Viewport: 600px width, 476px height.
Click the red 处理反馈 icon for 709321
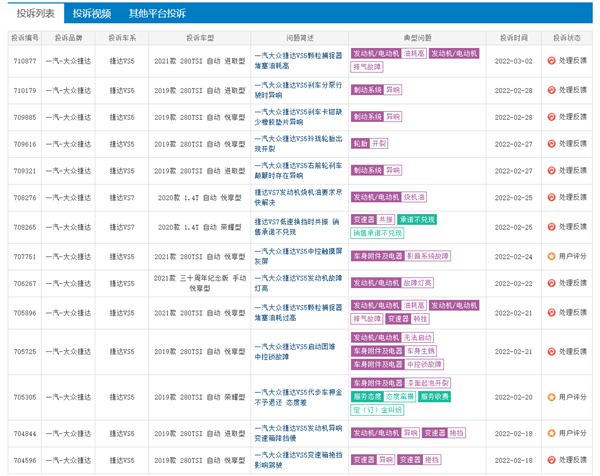click(551, 170)
